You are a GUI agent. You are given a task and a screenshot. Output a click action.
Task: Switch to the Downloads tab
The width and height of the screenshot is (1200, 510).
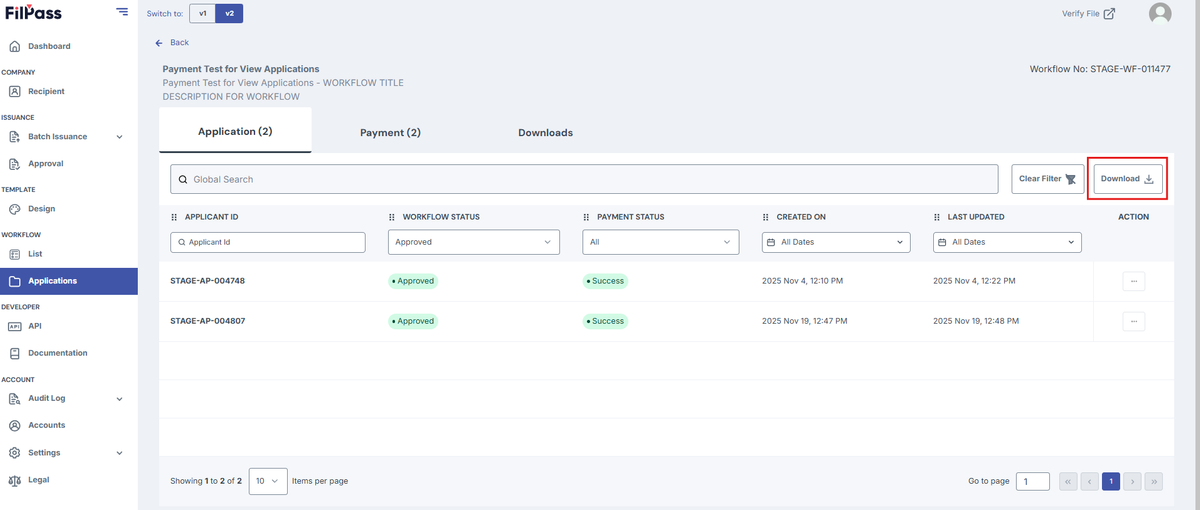coord(545,132)
